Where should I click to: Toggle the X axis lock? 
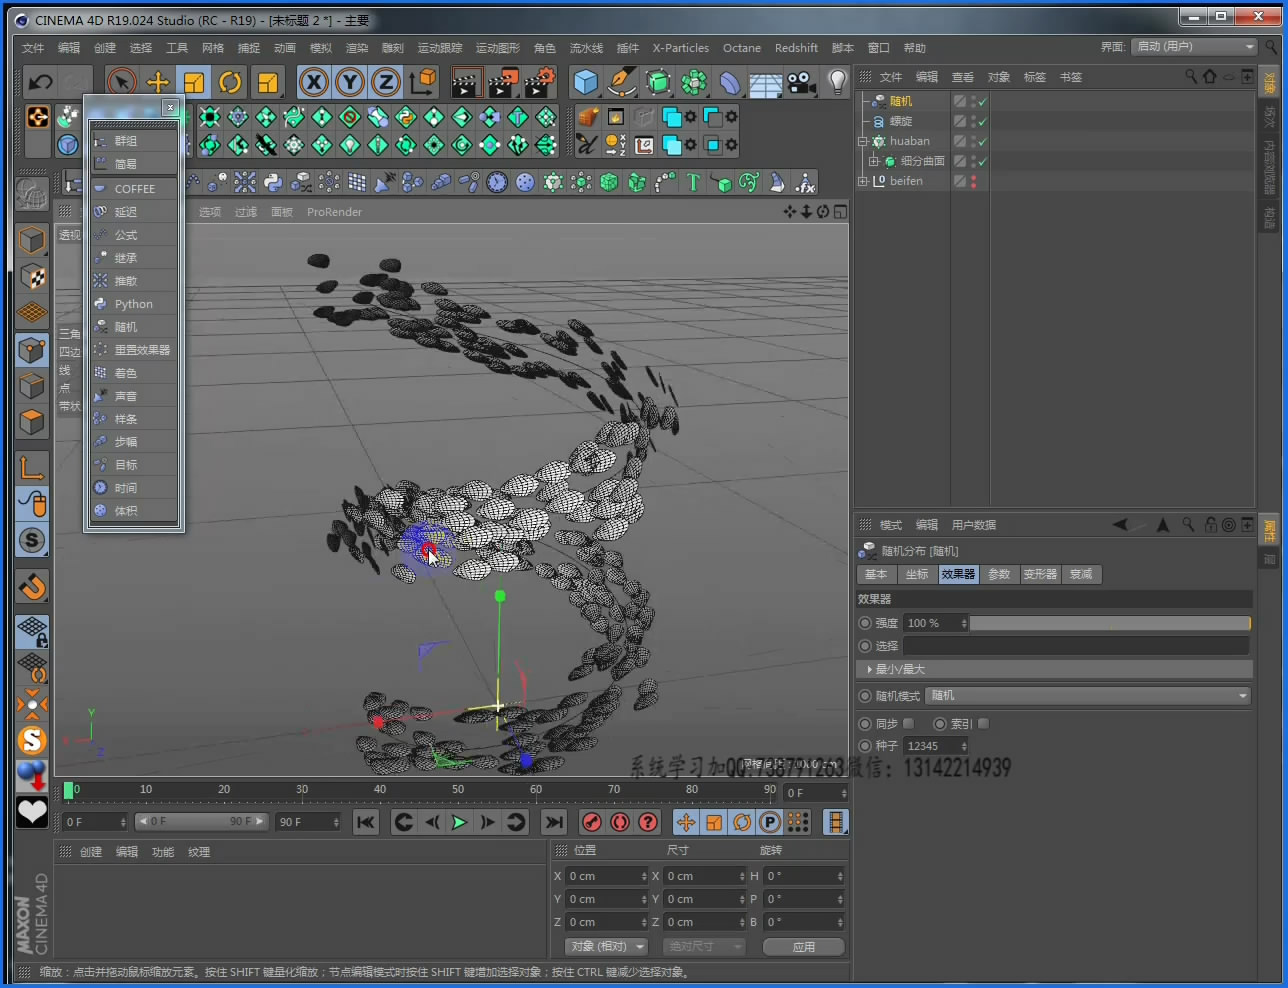[314, 82]
